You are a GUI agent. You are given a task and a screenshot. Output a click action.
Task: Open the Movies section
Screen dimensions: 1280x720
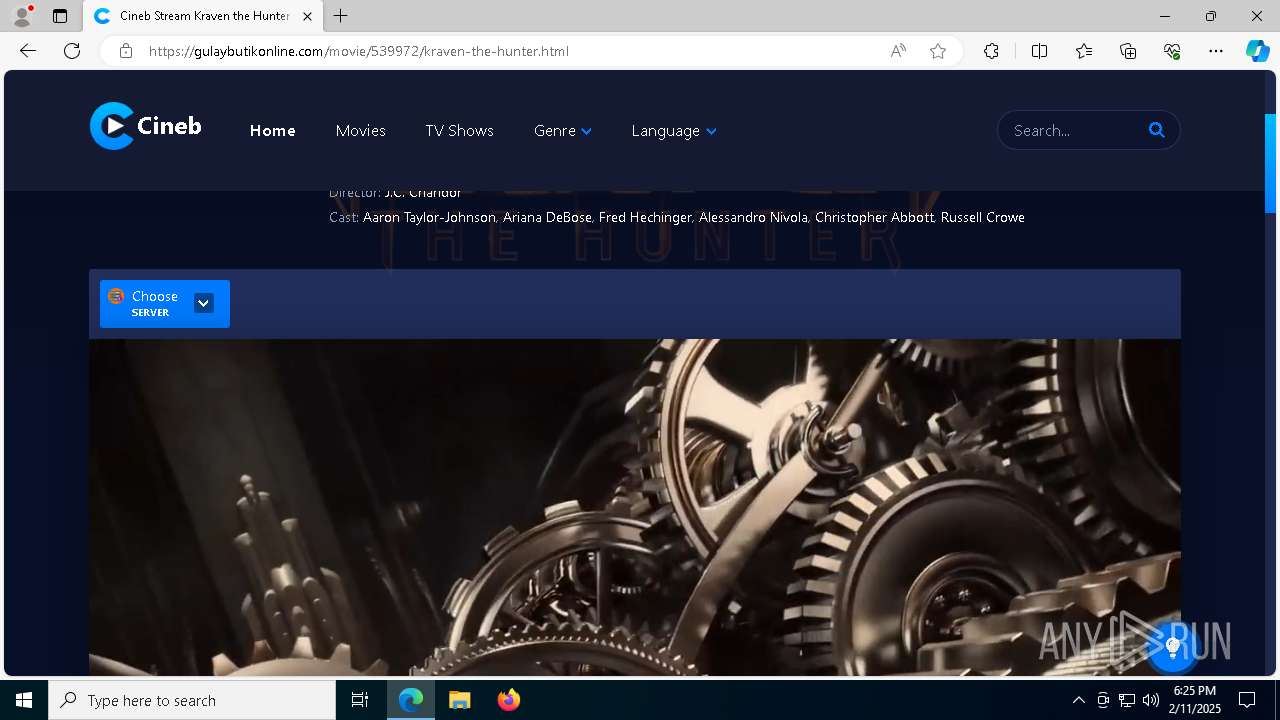(x=361, y=131)
